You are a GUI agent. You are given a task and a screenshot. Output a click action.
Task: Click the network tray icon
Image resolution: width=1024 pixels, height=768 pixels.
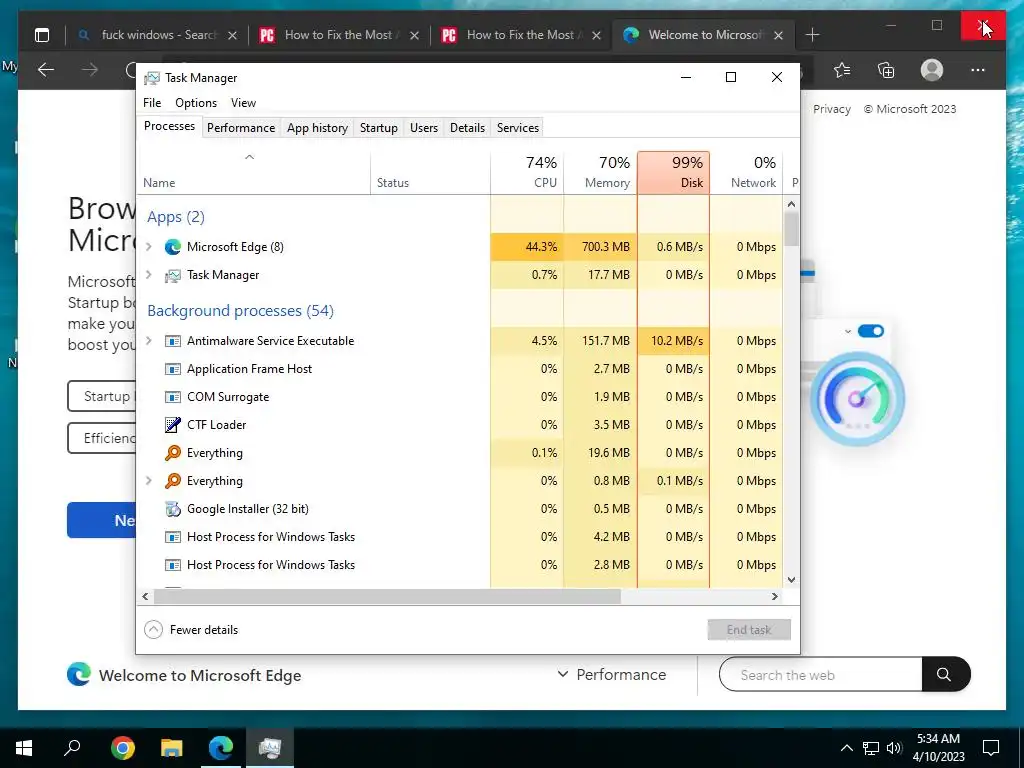(x=871, y=748)
